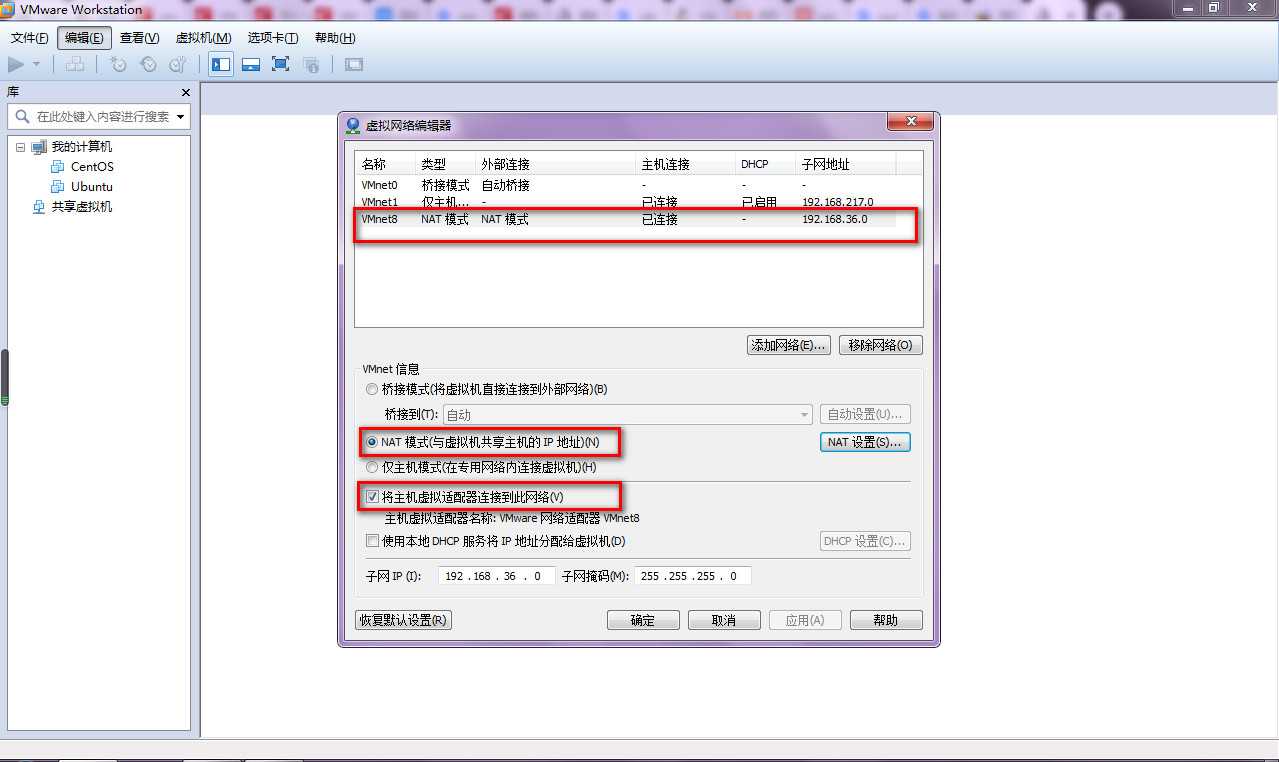The width and height of the screenshot is (1279, 762).
Task: Select the Ubuntu virtual machine
Action: 92,187
